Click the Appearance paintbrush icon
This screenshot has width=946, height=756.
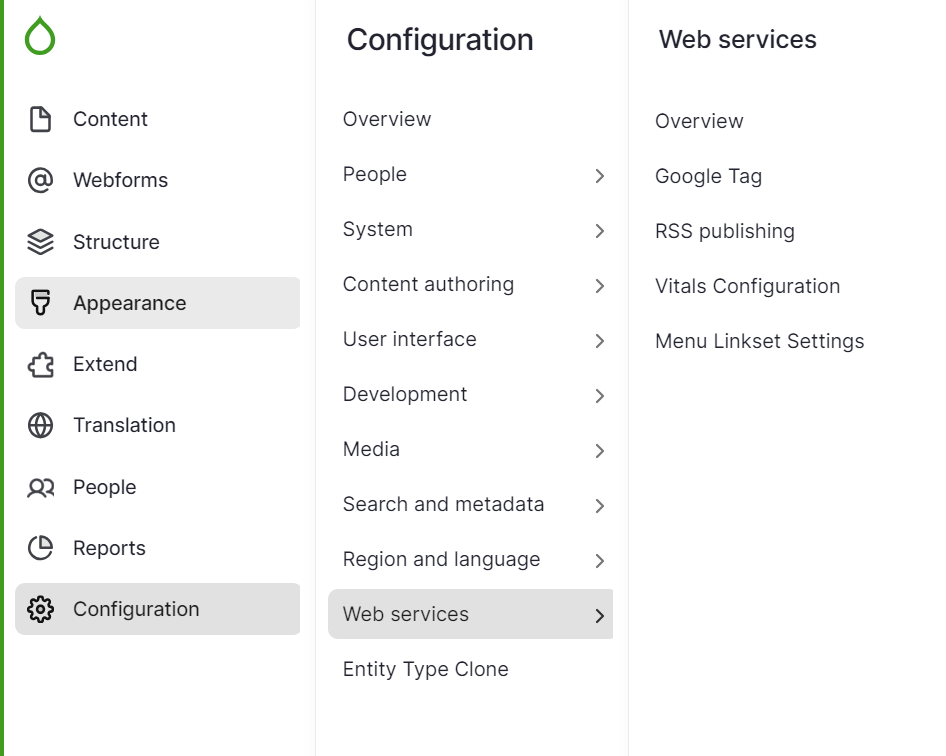(x=40, y=303)
